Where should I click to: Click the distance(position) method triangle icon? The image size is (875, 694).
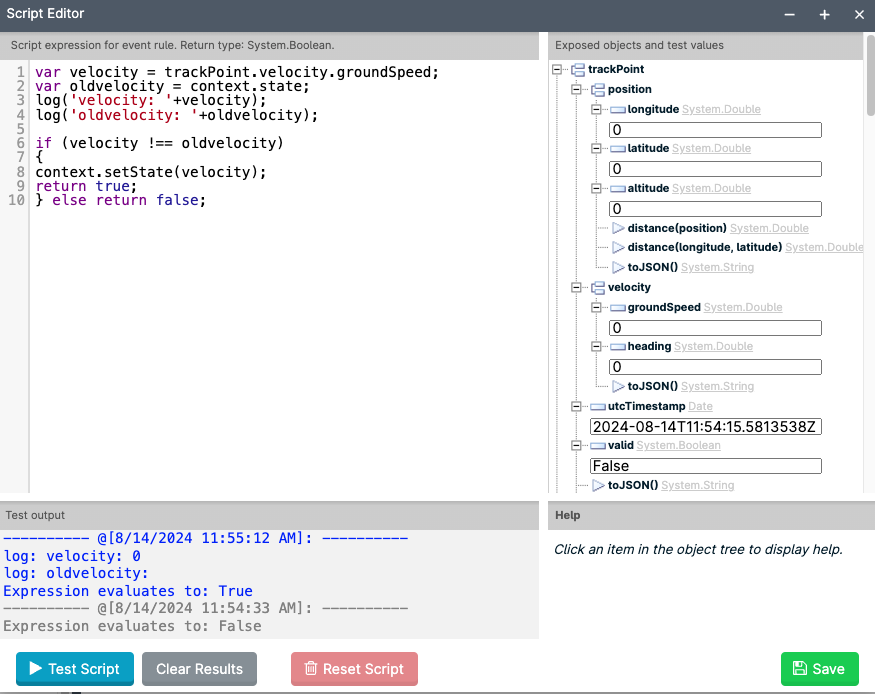[x=618, y=228]
